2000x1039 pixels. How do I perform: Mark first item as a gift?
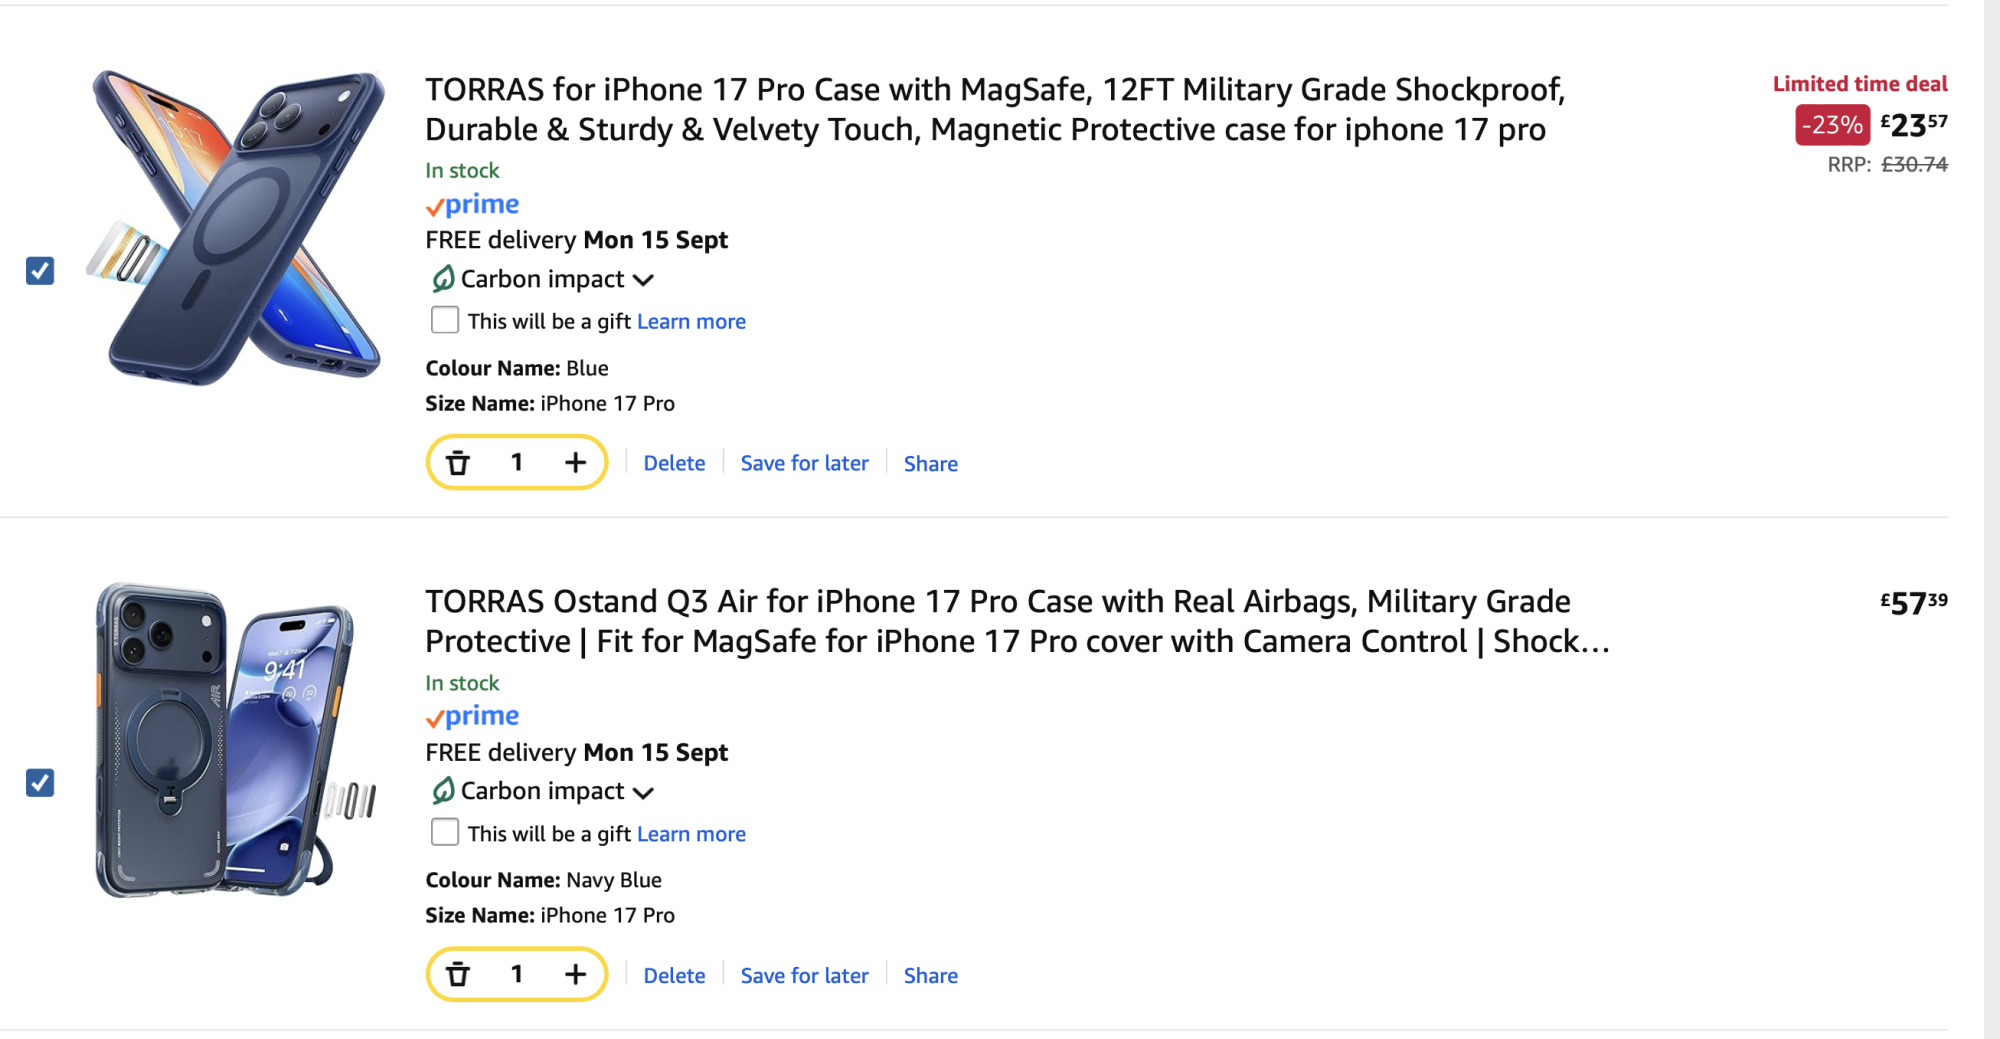point(445,320)
